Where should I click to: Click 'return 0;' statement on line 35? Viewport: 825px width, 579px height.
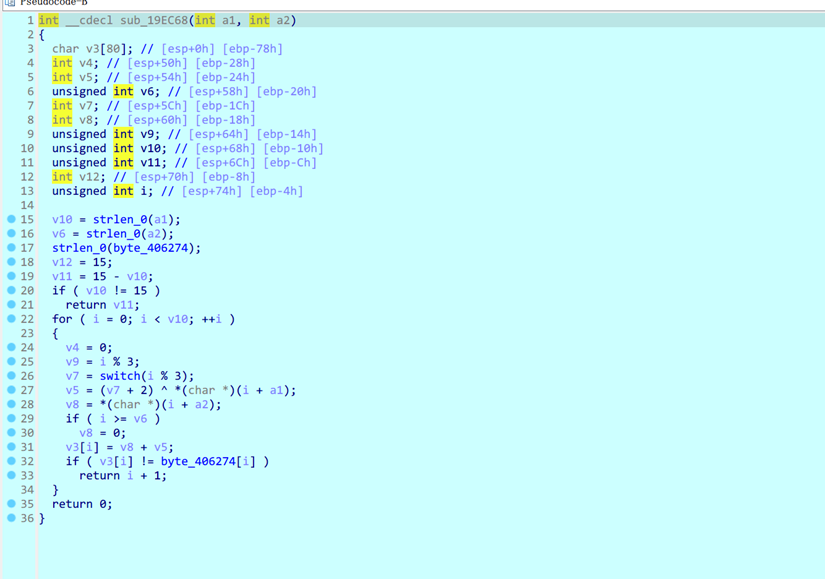pos(82,504)
